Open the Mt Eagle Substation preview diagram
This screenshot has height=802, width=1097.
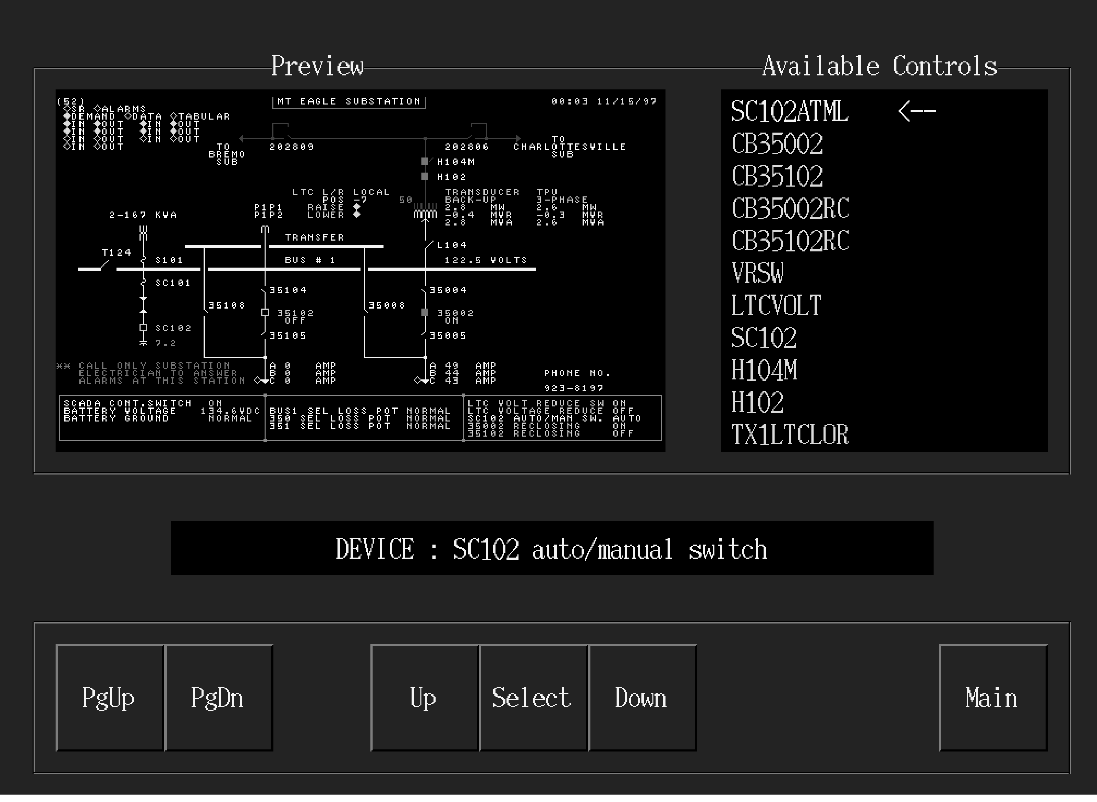pos(360,270)
